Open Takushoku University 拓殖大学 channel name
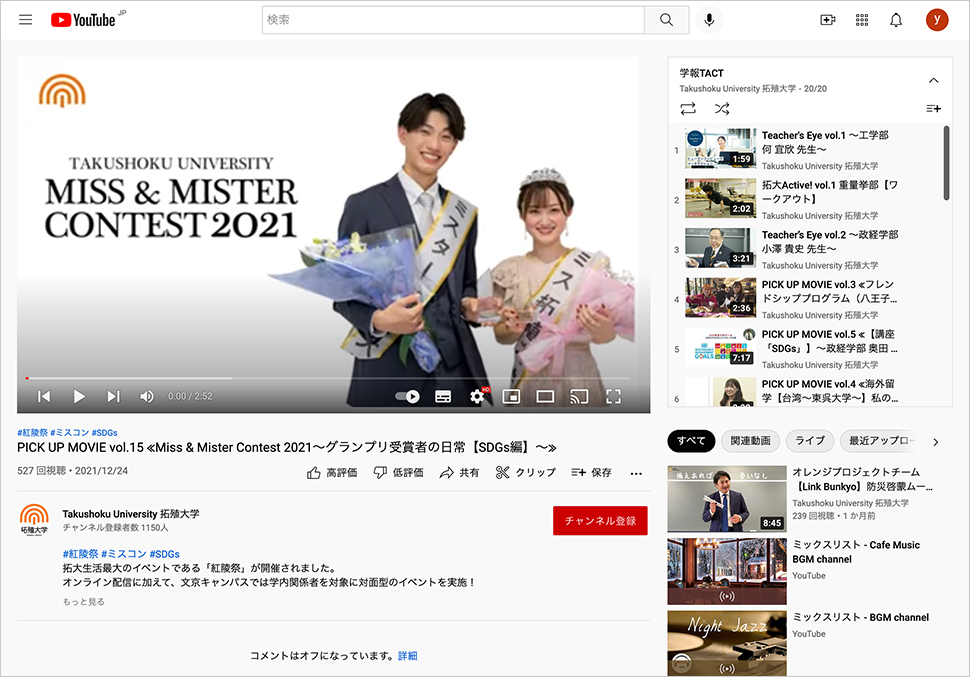970x677 pixels. tap(131, 514)
